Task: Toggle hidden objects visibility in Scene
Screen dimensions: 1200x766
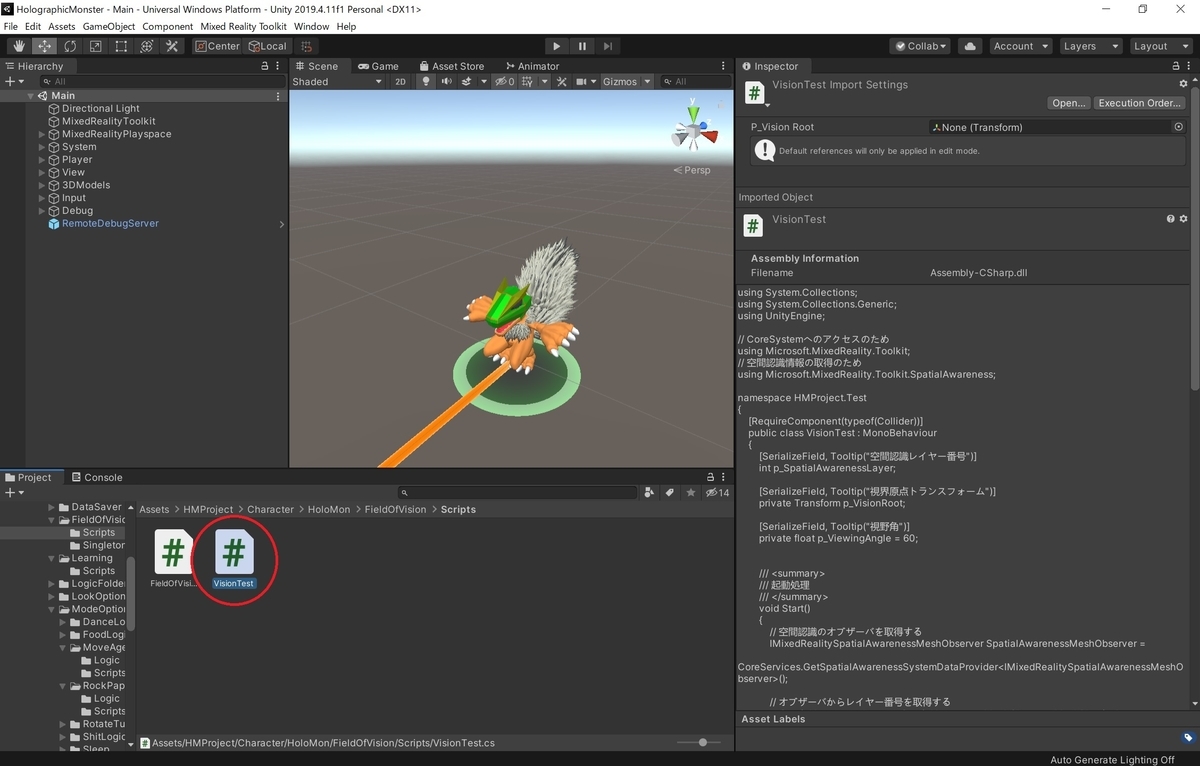Action: [505, 82]
